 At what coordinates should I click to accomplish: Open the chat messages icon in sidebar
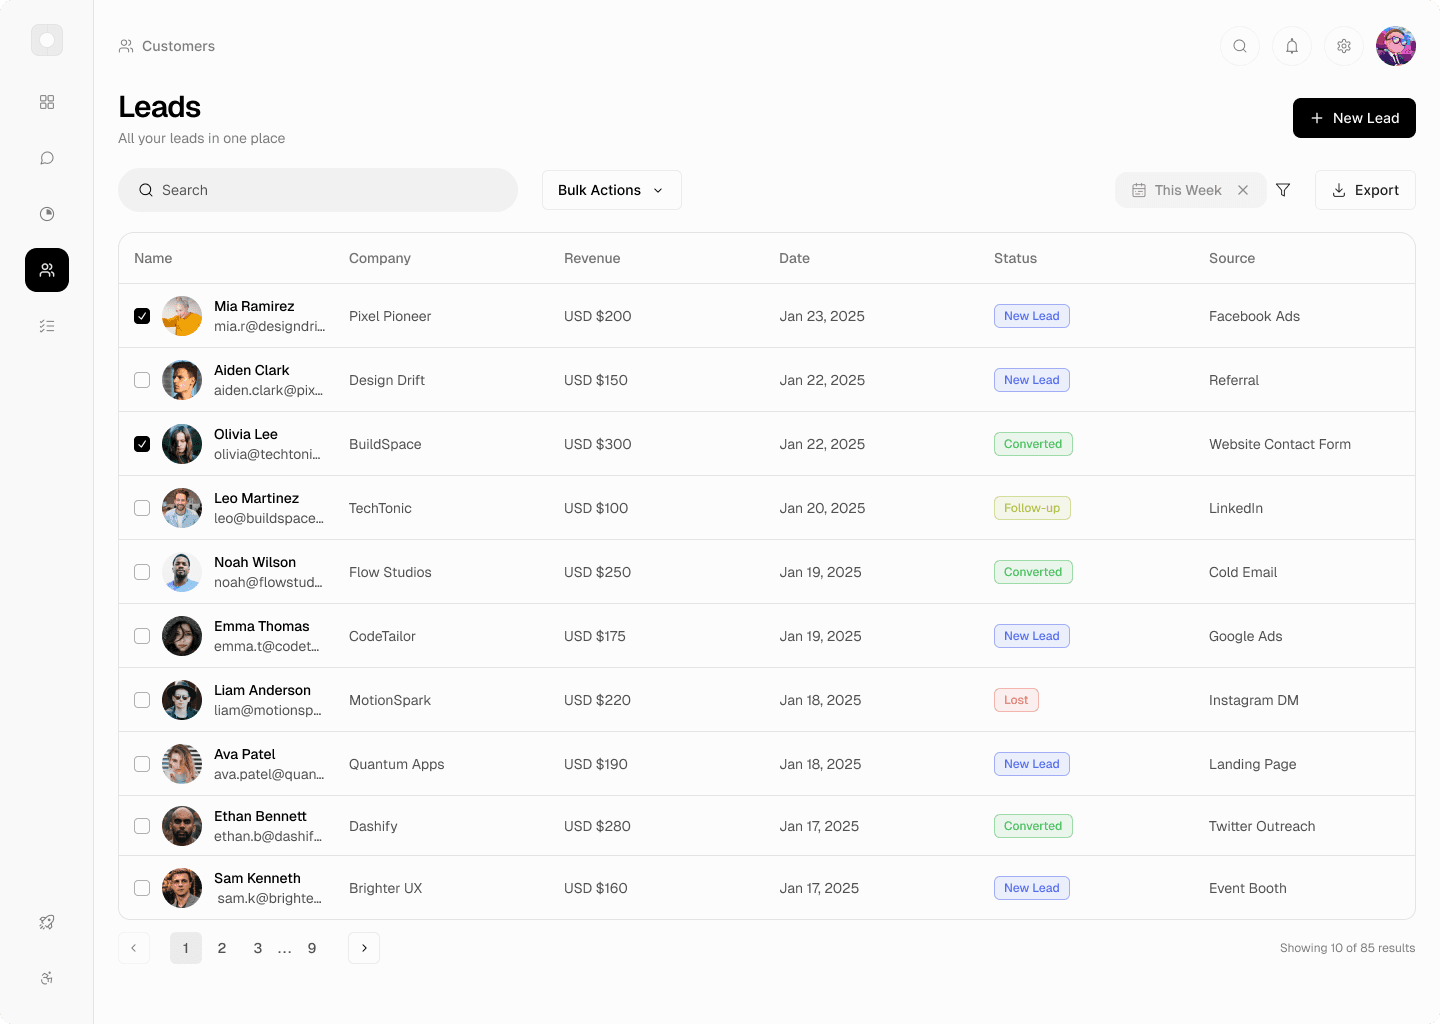pyautogui.click(x=47, y=158)
